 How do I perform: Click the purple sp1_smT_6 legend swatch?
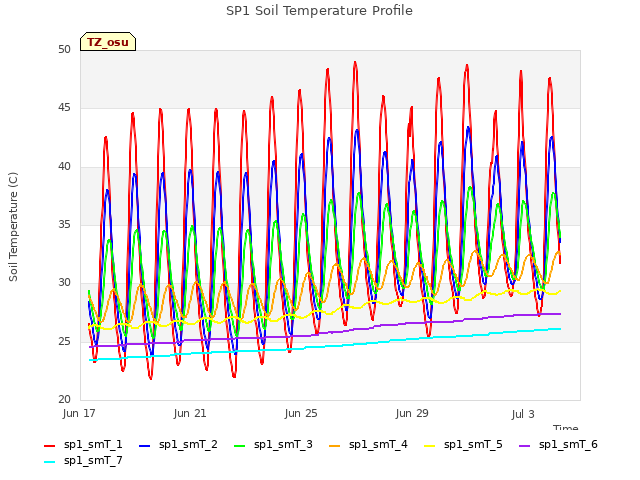(524, 446)
